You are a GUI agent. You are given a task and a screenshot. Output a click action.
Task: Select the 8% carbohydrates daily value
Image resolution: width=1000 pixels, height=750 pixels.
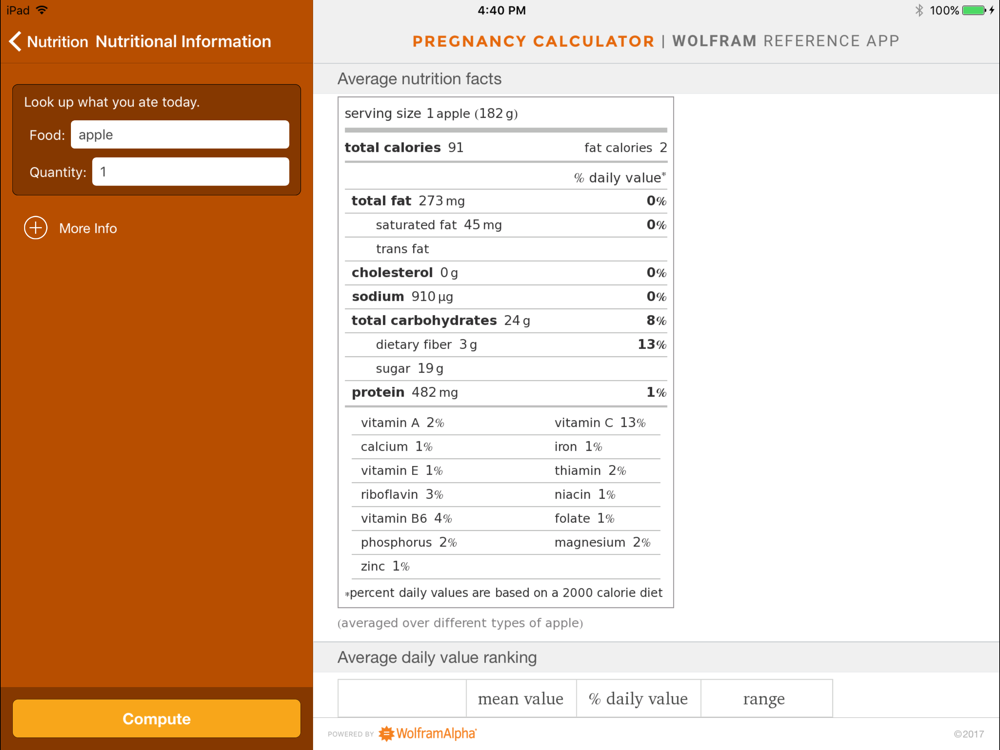[656, 320]
